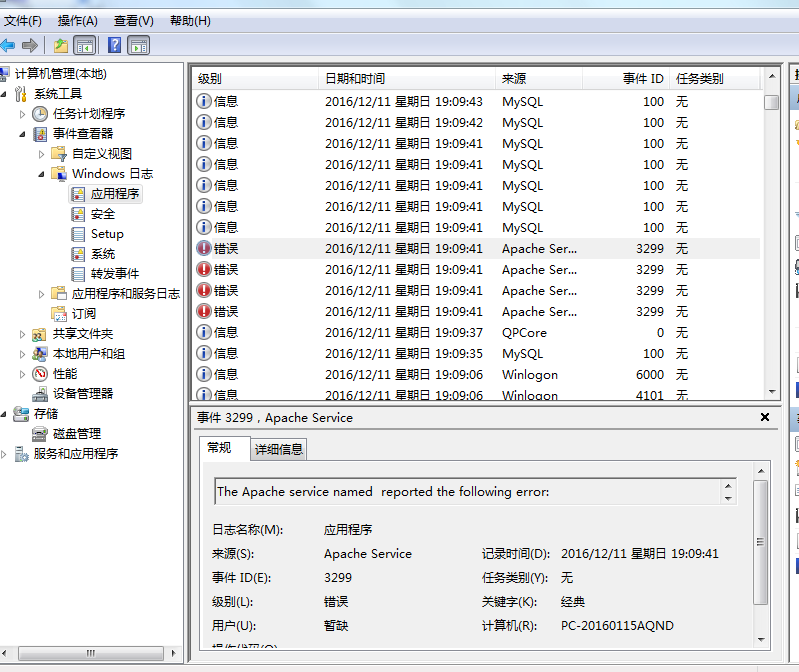This screenshot has width=799, height=672.
Task: Select the Task Scheduler clock icon
Action: click(40, 114)
